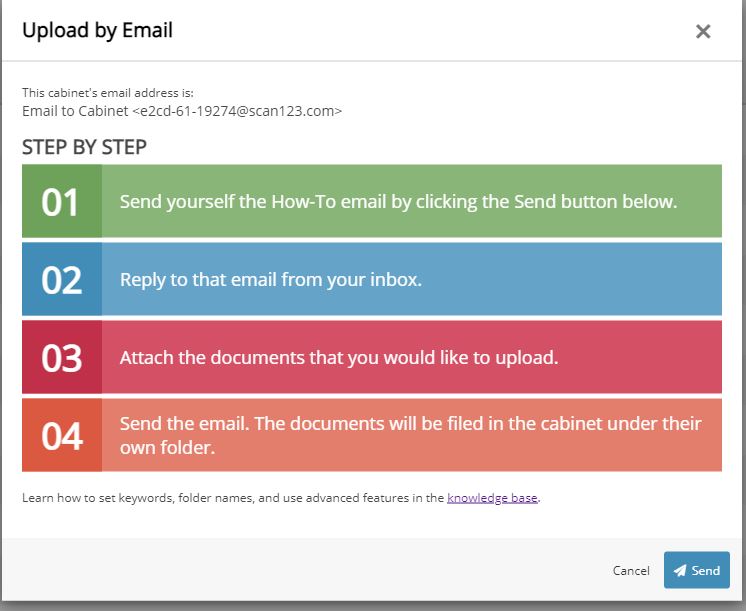The image size is (746, 611).
Task: Select the 'Send yourself the How-To email' step text
Action: [398, 201]
